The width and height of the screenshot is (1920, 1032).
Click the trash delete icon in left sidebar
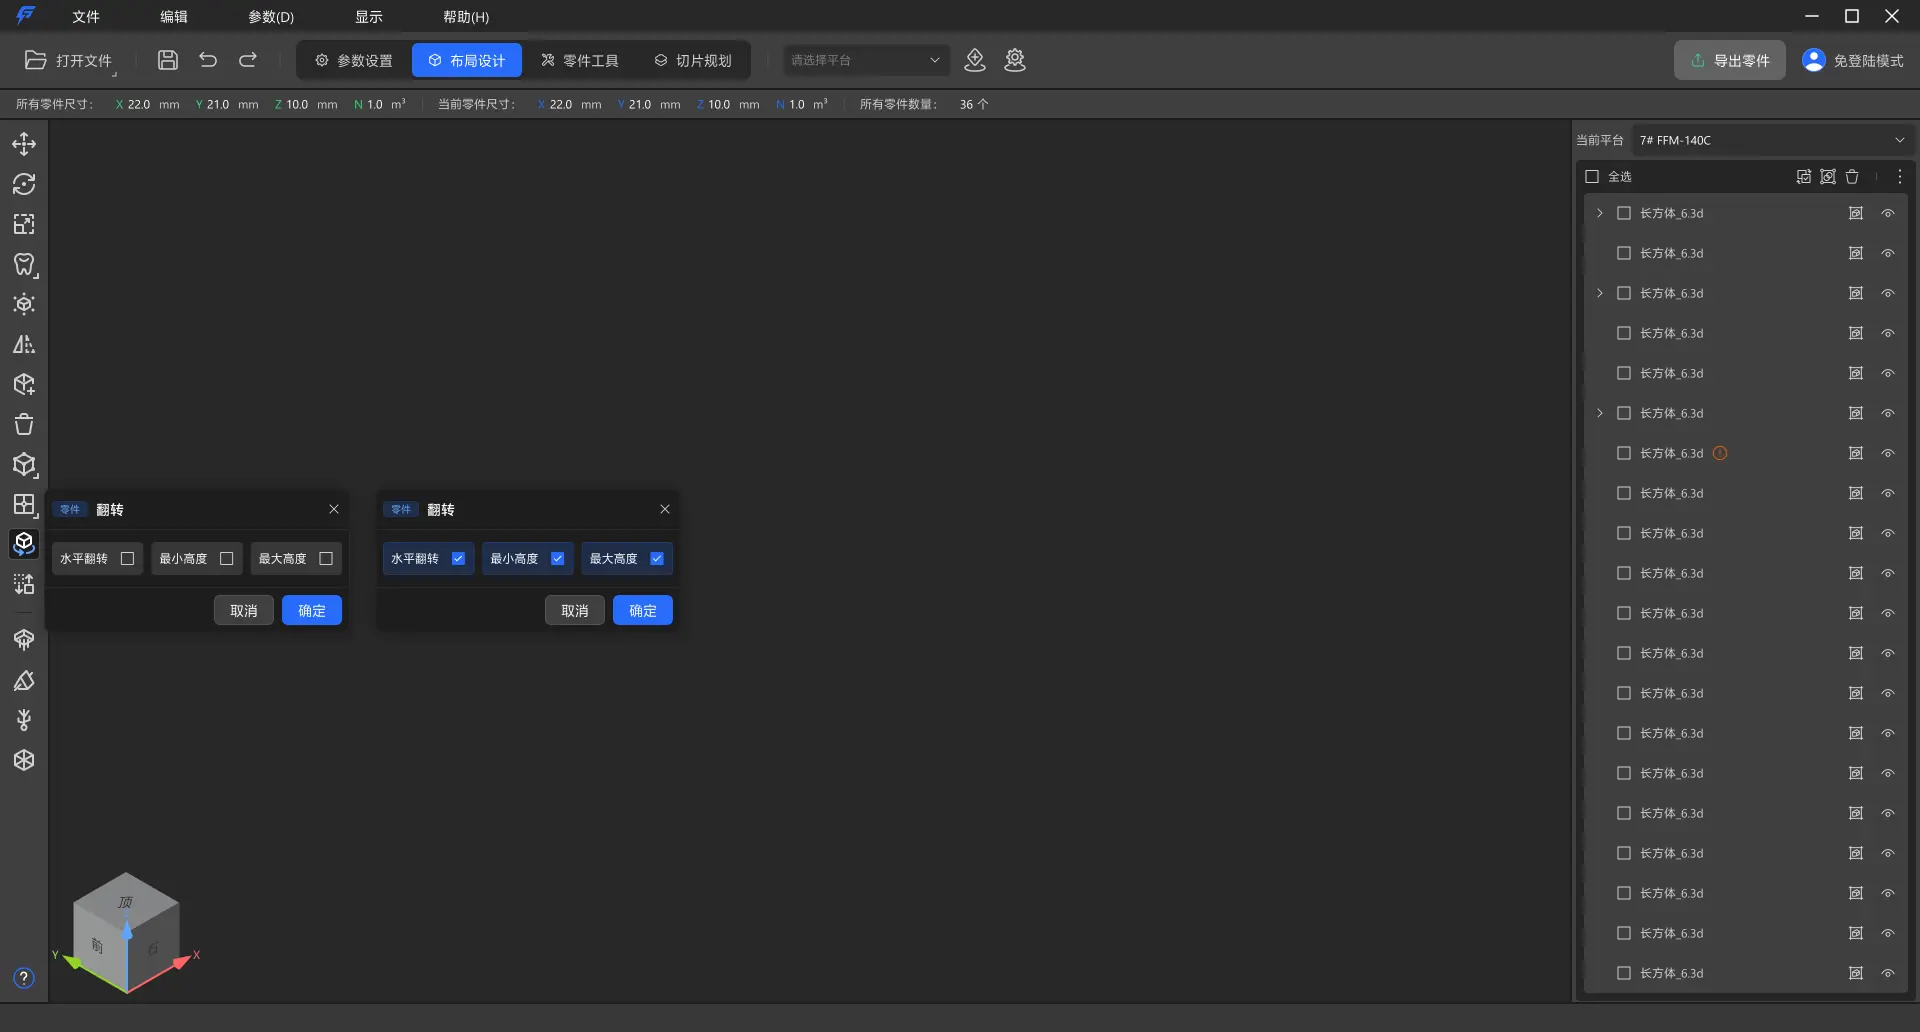pyautogui.click(x=24, y=424)
